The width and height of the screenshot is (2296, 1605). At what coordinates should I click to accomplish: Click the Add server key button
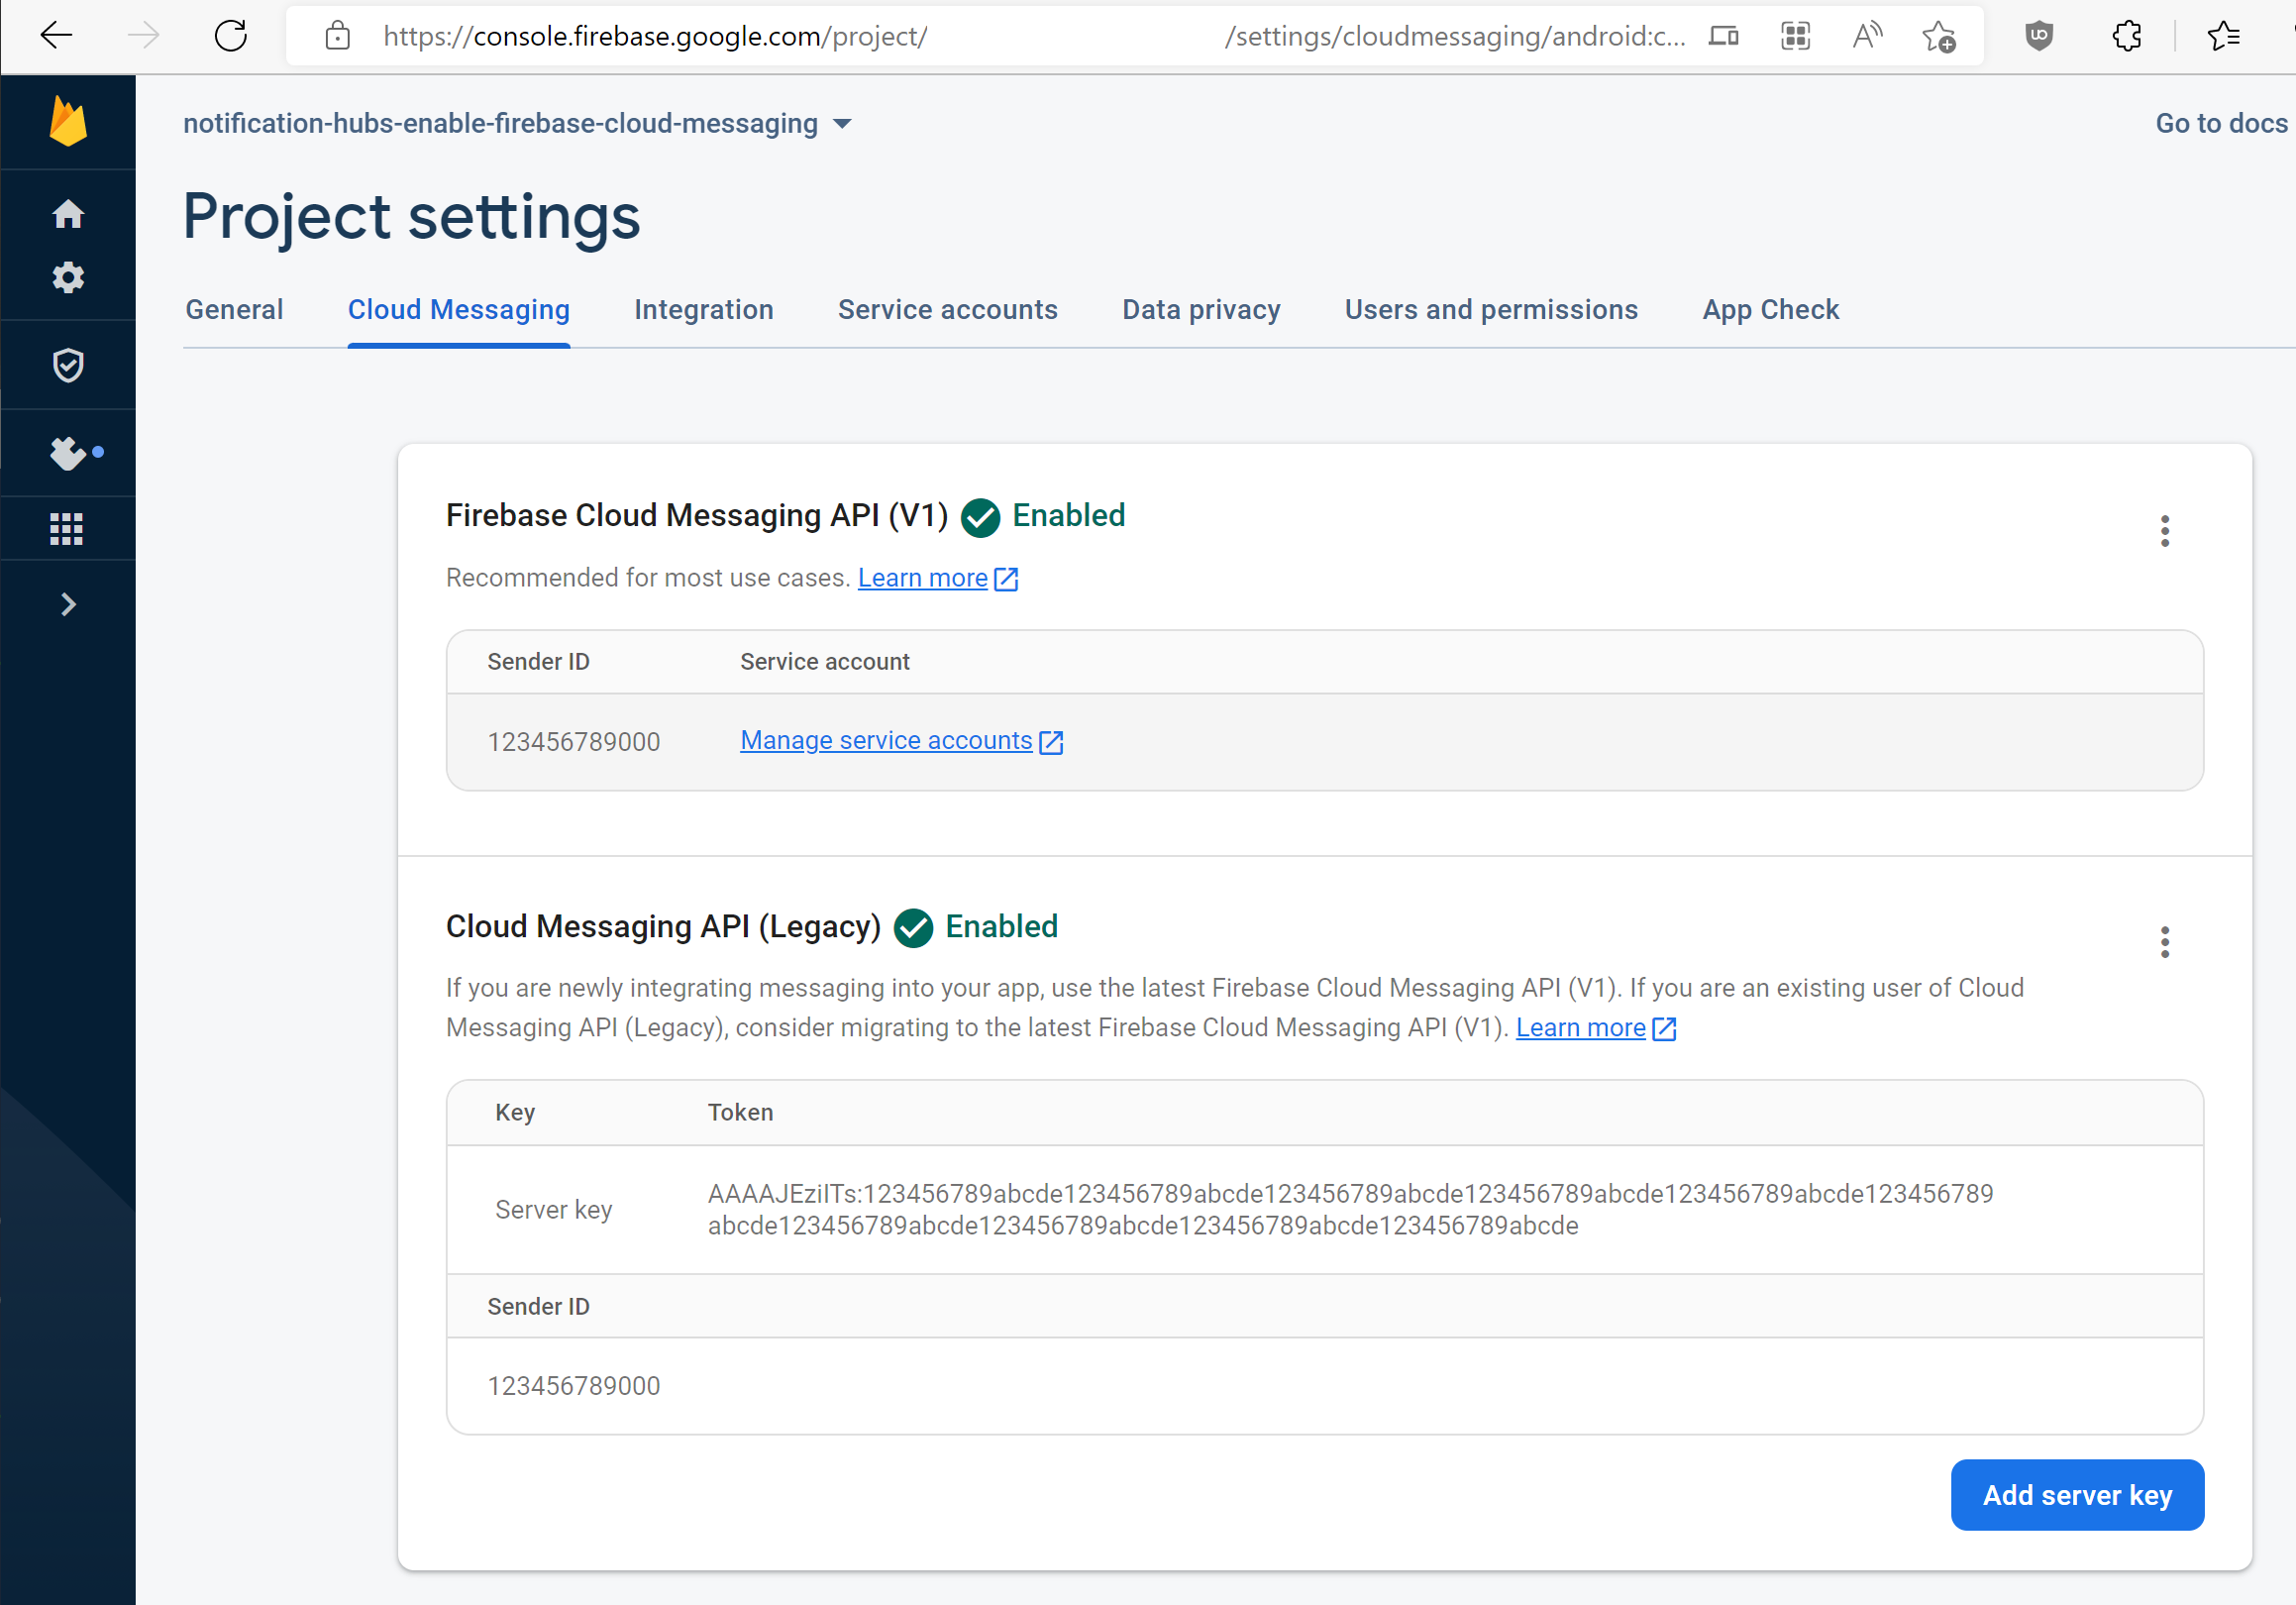(x=2076, y=1495)
